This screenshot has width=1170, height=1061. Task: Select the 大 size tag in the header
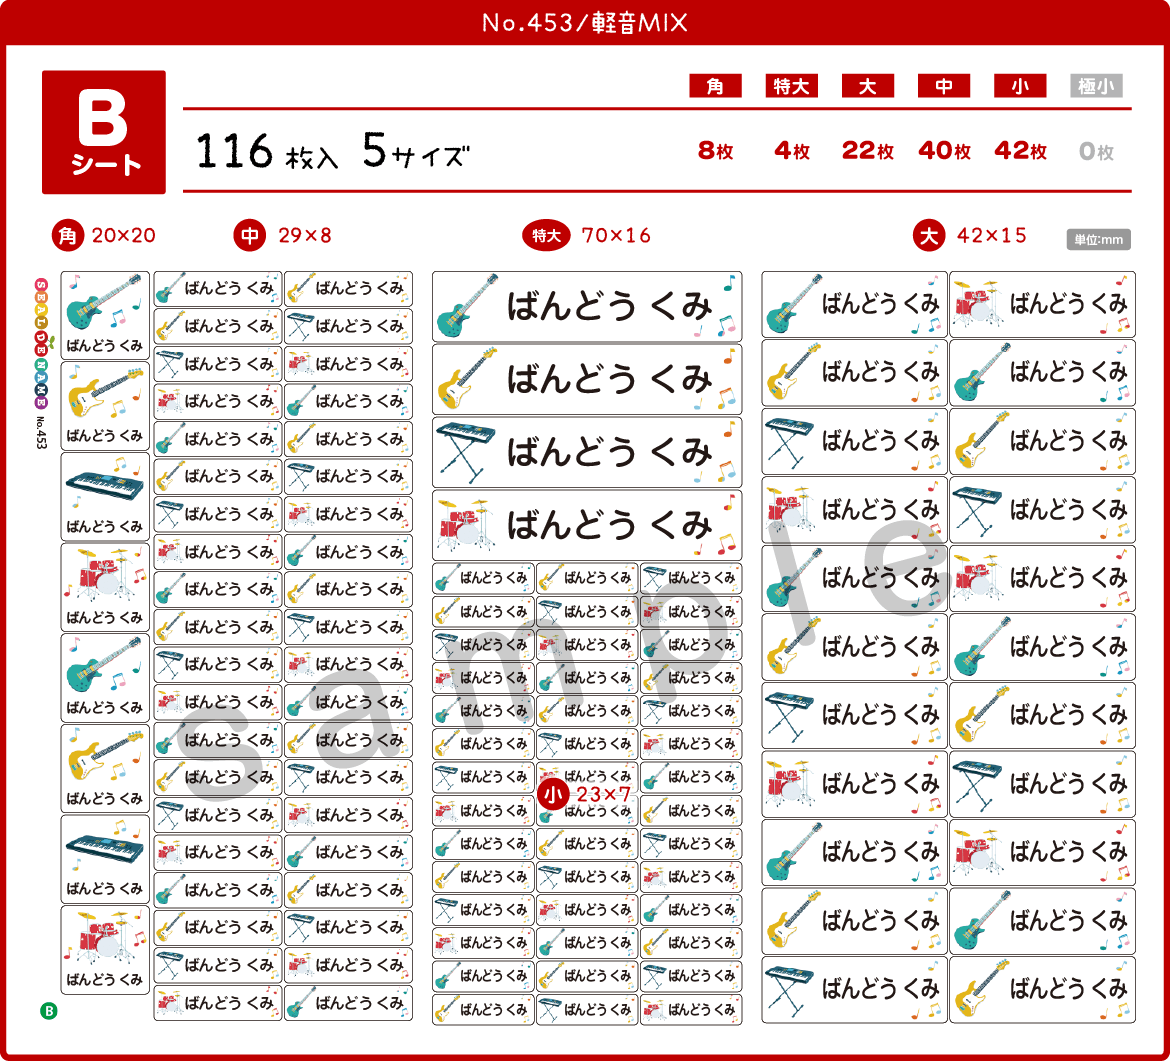point(868,86)
